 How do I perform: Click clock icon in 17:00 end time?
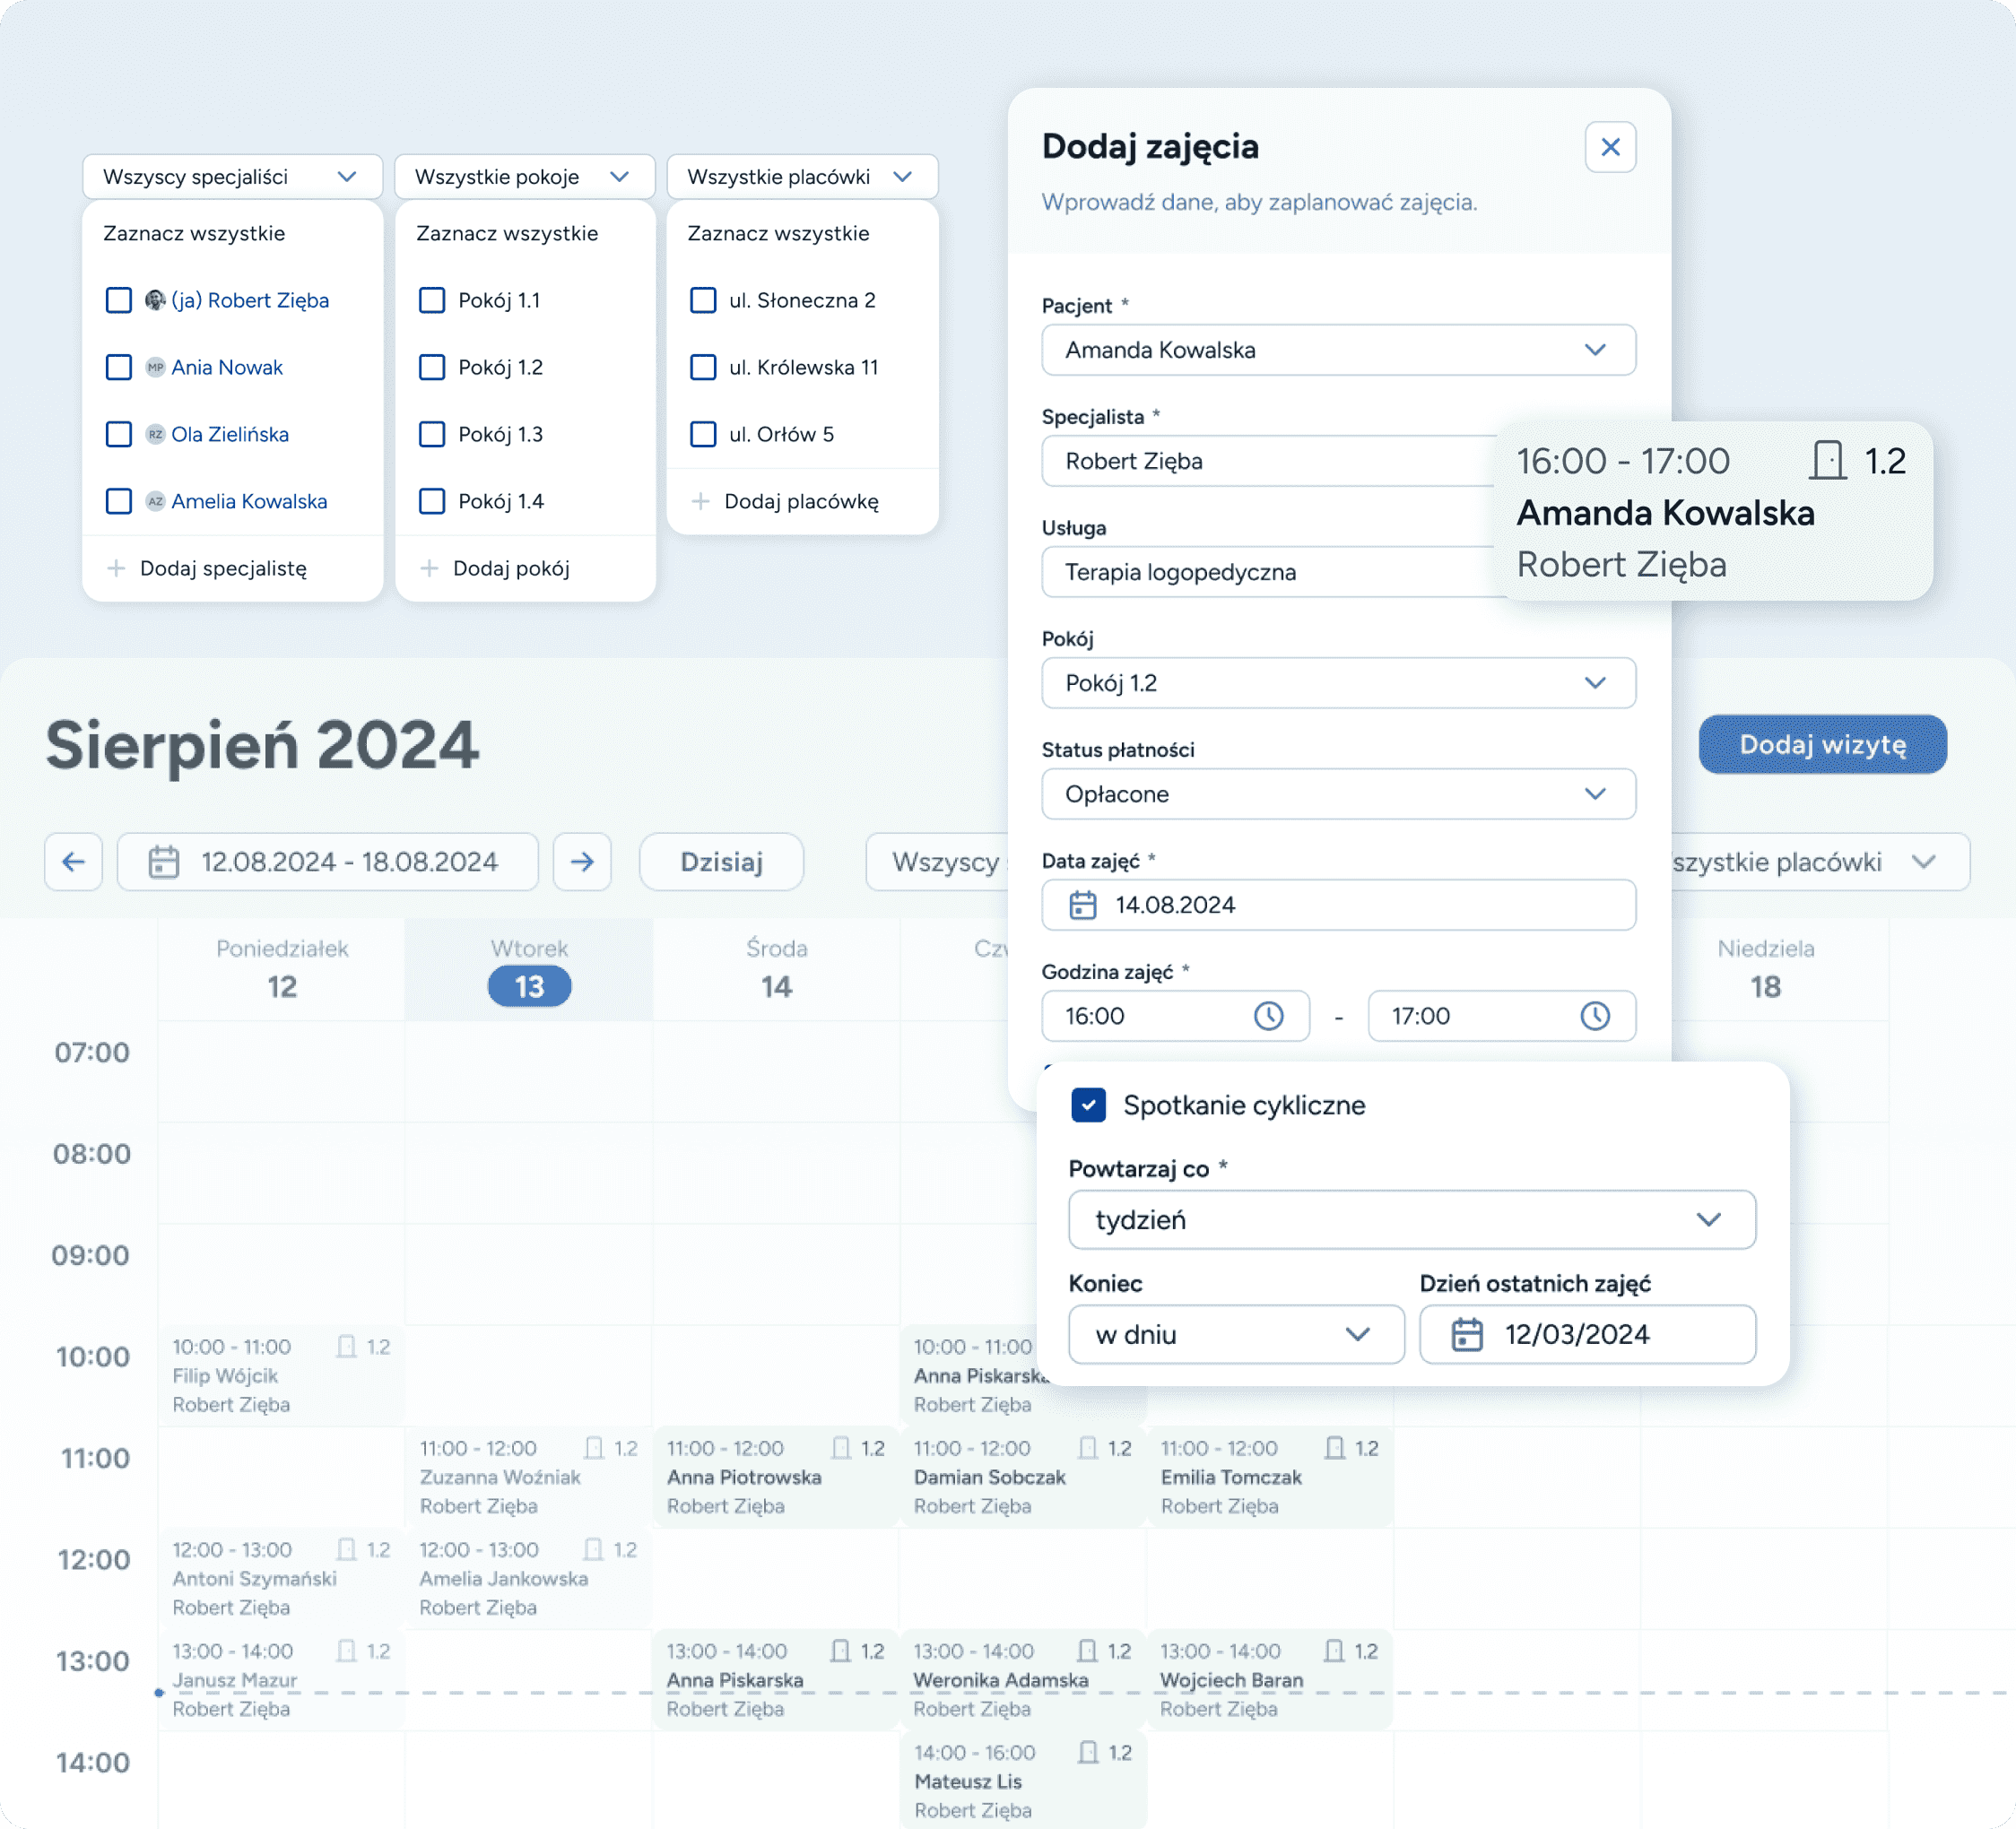pos(1594,1016)
